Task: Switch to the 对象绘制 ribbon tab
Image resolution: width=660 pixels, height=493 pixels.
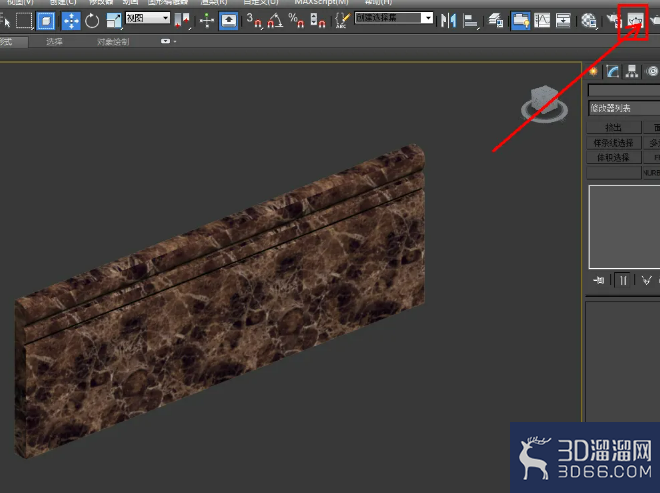Action: [113, 42]
